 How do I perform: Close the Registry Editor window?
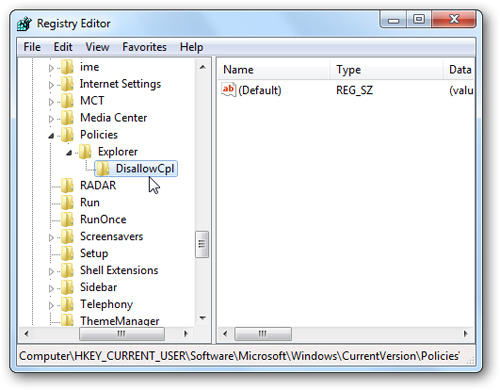pos(454,20)
